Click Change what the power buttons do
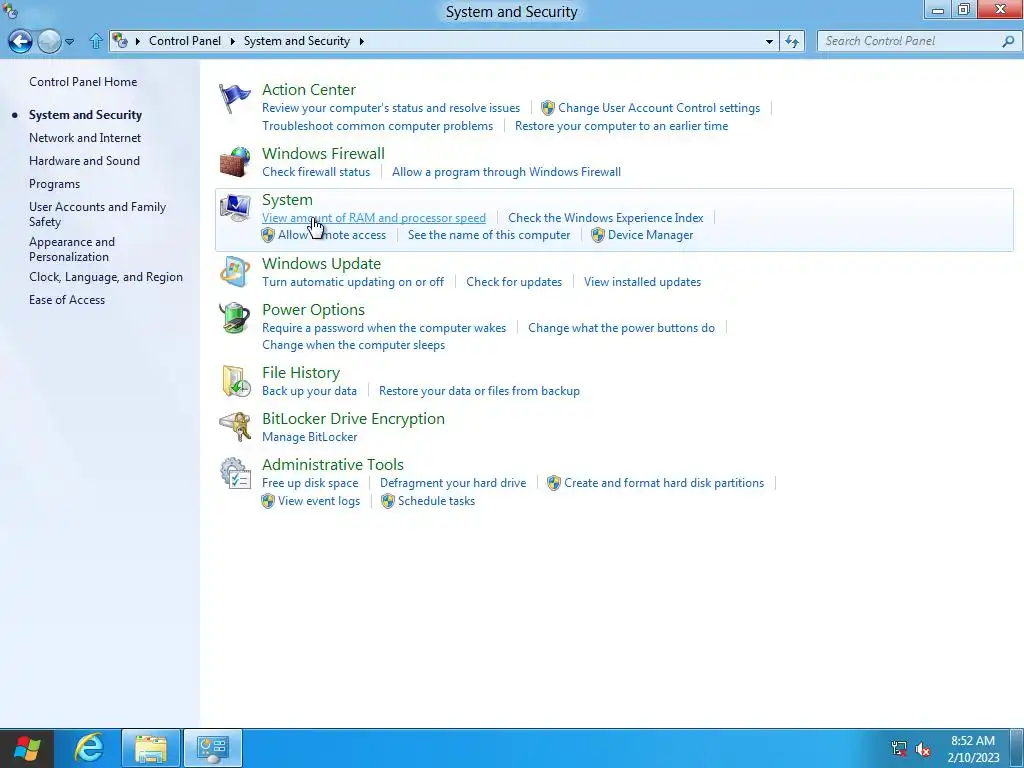Viewport: 1024px width, 768px height. (x=621, y=328)
